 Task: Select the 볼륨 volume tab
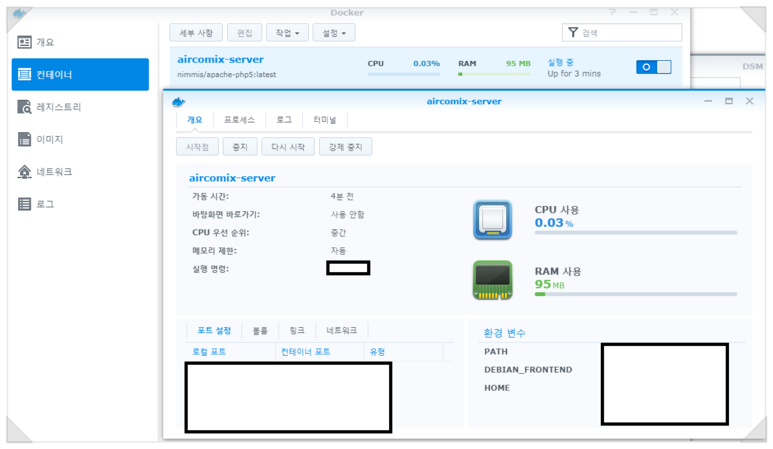pos(260,330)
